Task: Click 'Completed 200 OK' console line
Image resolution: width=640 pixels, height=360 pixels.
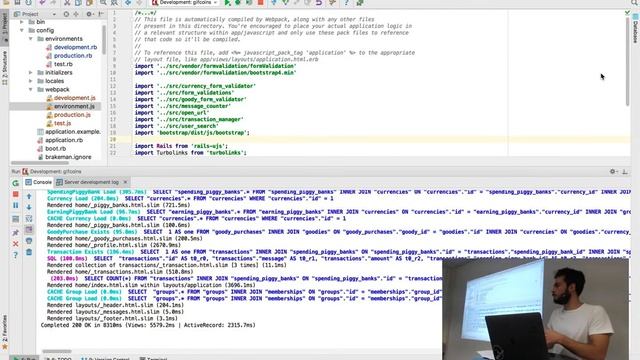Action: point(148,325)
